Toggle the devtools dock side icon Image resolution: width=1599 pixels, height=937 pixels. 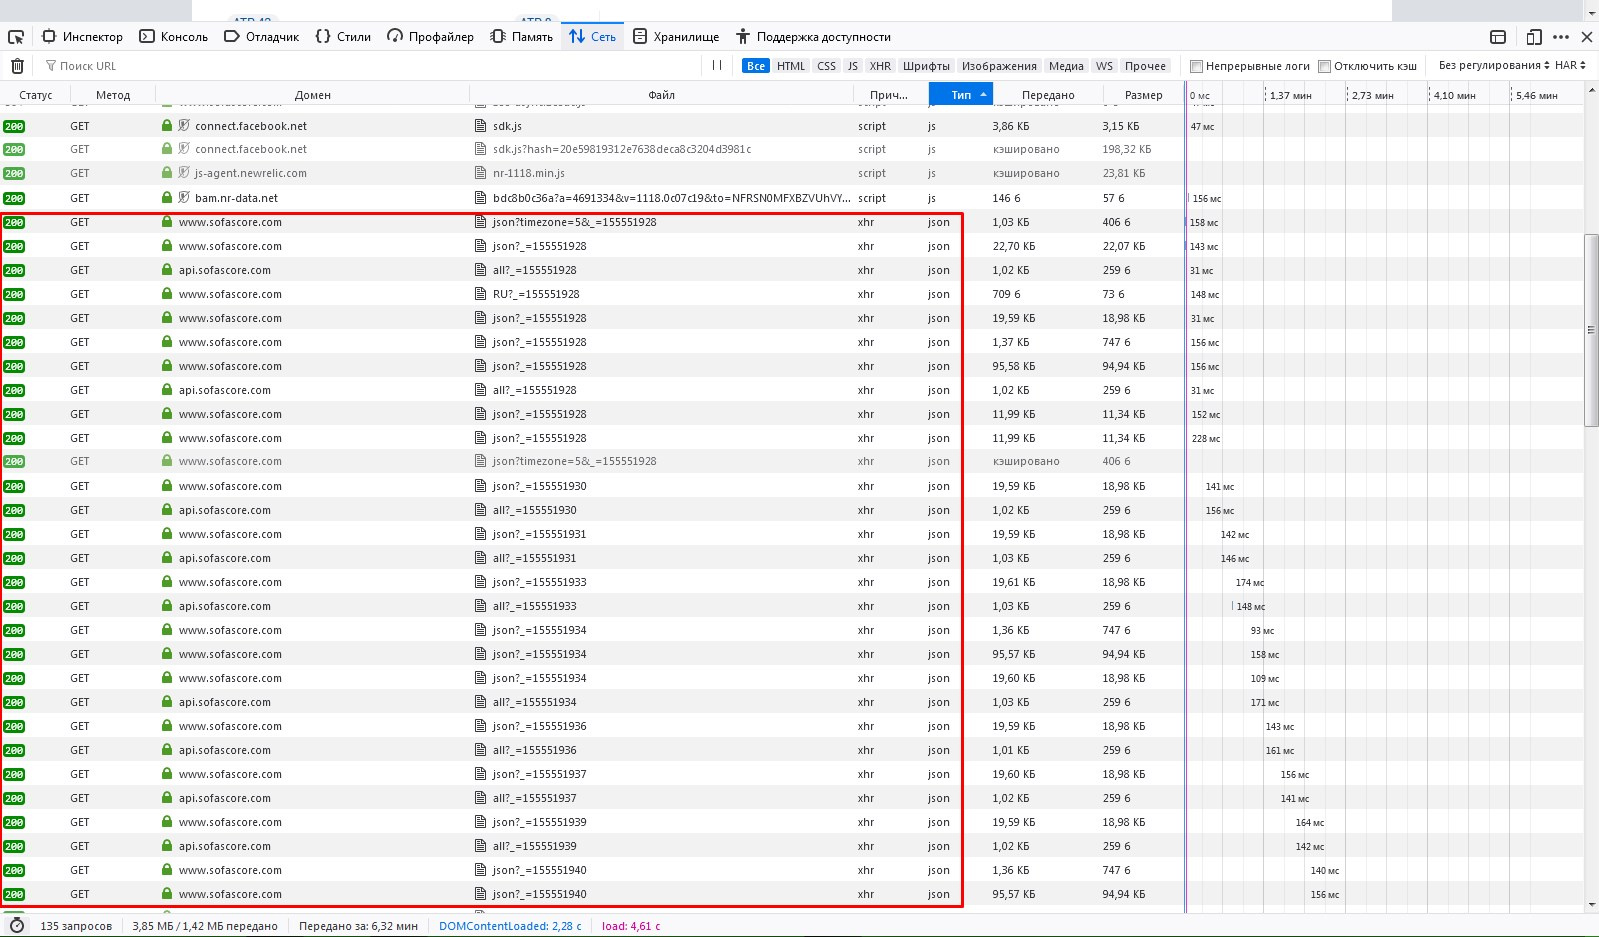click(1498, 37)
